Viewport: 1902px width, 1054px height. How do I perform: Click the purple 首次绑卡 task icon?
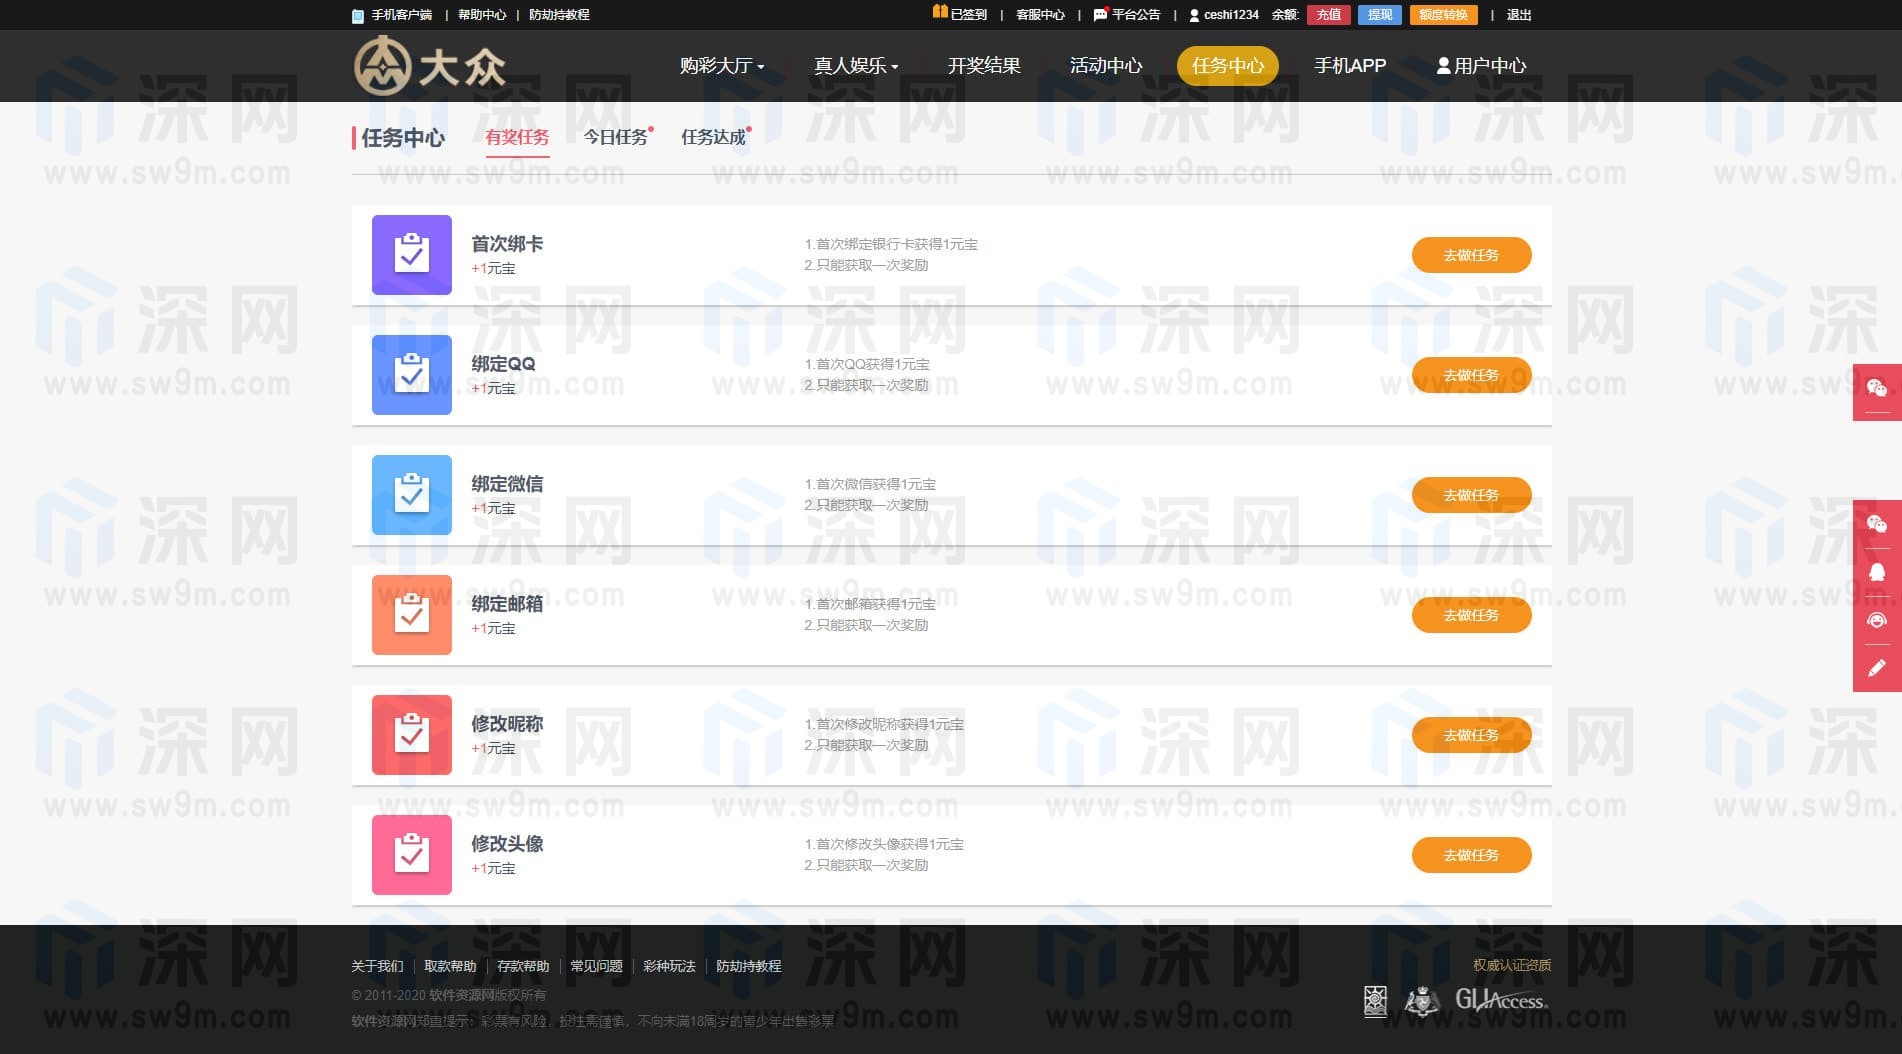pyautogui.click(x=411, y=255)
